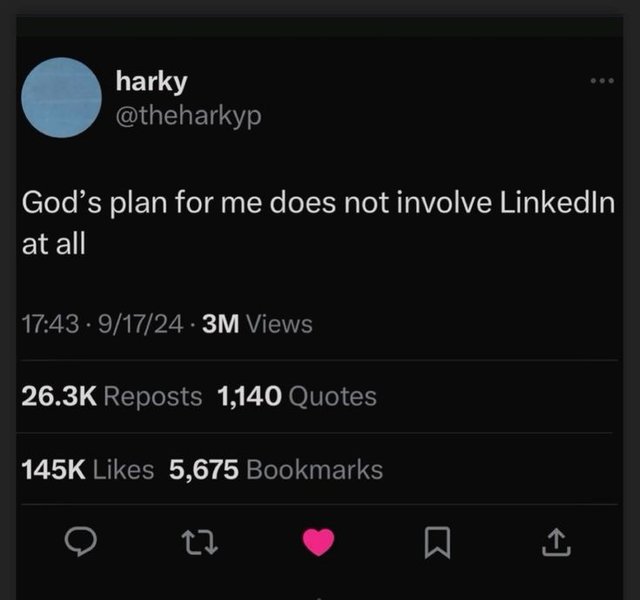This screenshot has width=640, height=600.
Task: Toggle the bookmark icon on this tweet
Action: [435, 543]
